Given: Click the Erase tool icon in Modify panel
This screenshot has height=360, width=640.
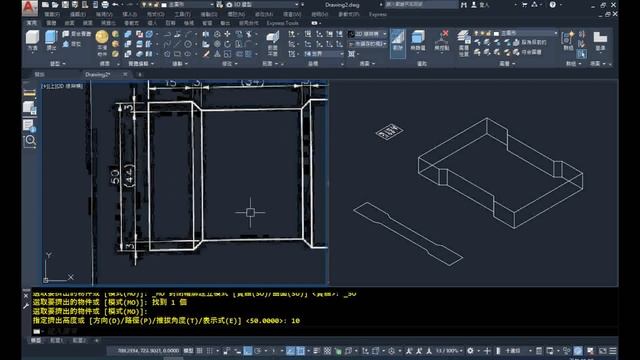Looking at the screenshot, I should [207, 54].
